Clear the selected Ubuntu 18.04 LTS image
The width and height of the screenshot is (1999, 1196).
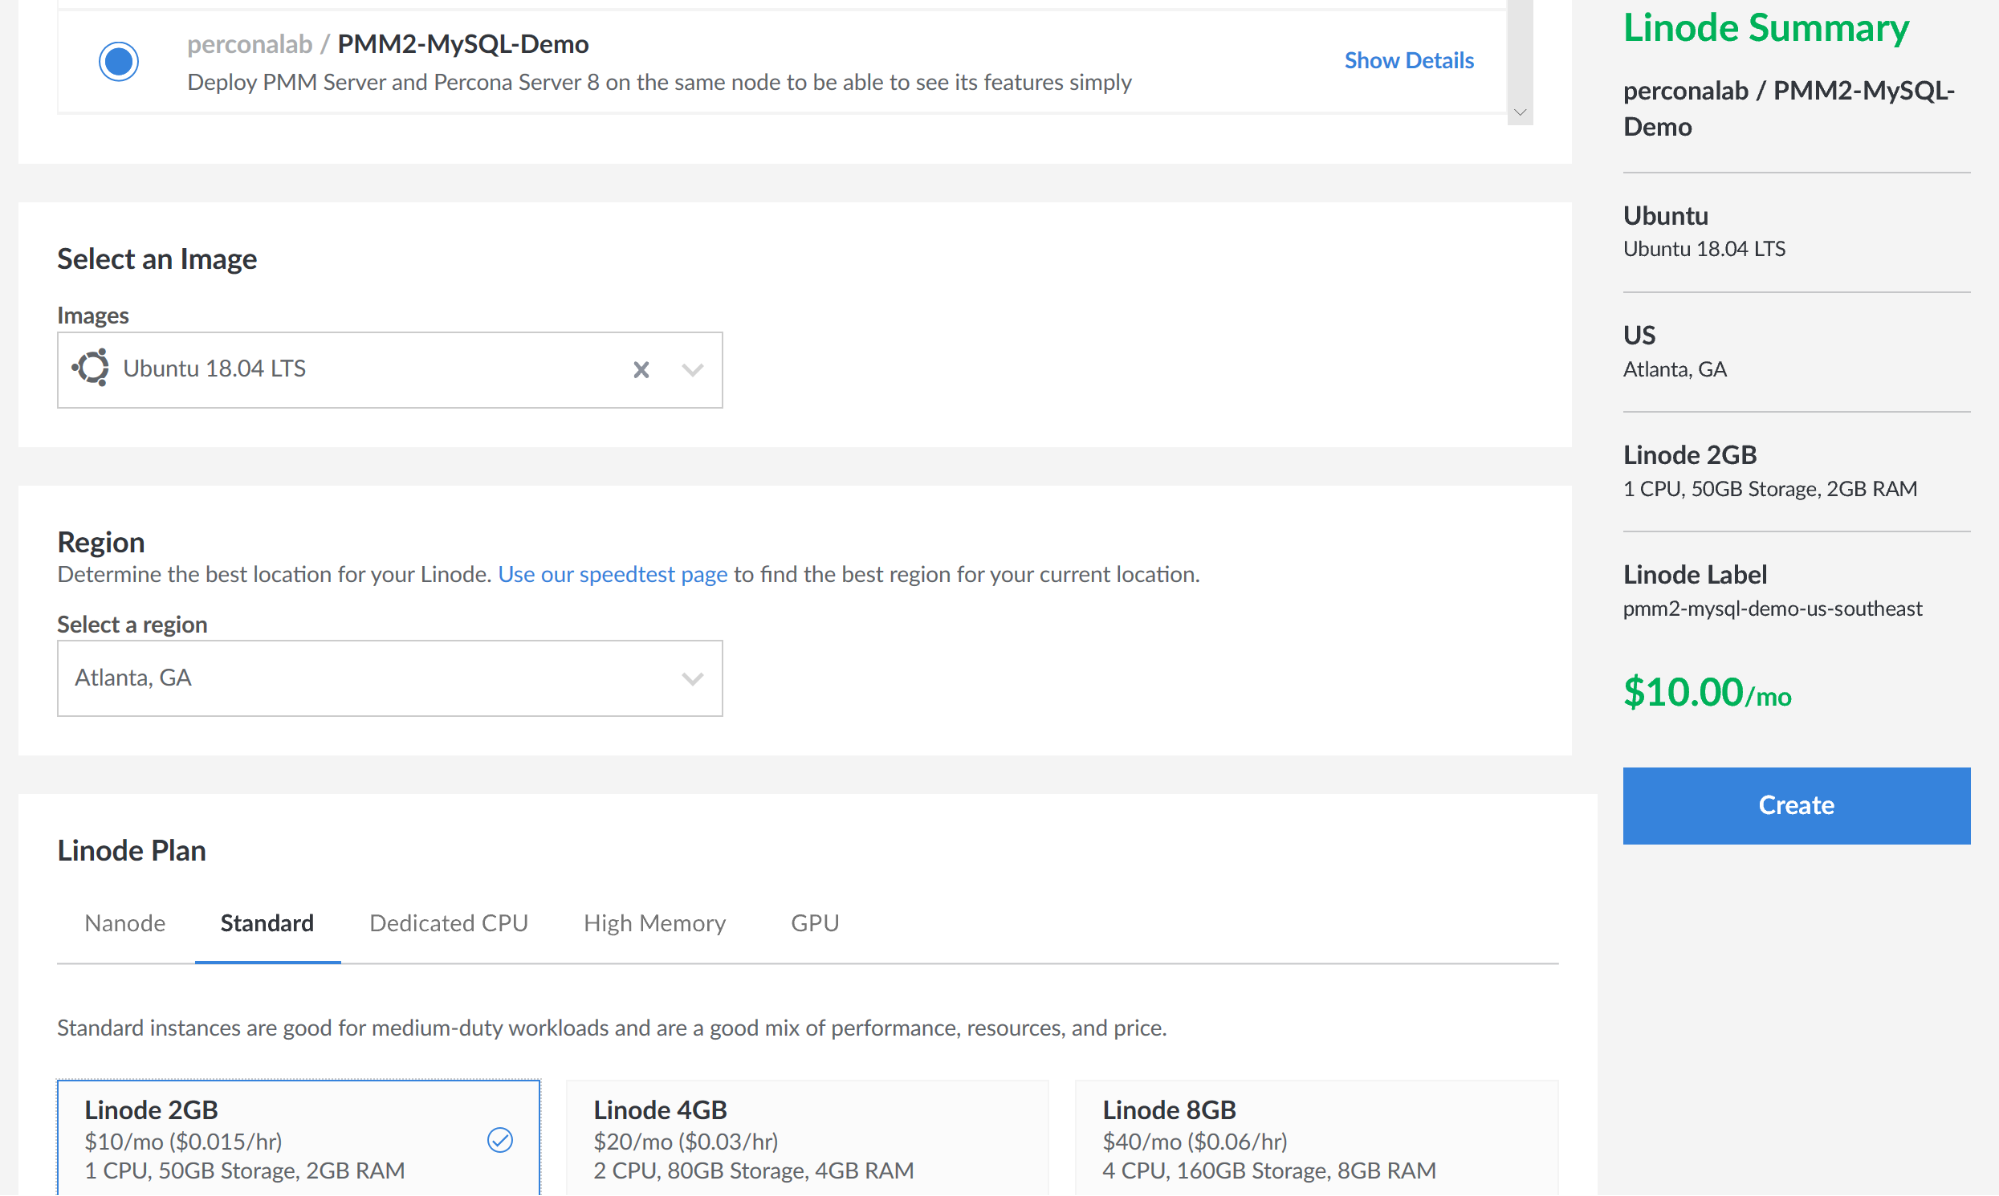(x=641, y=369)
